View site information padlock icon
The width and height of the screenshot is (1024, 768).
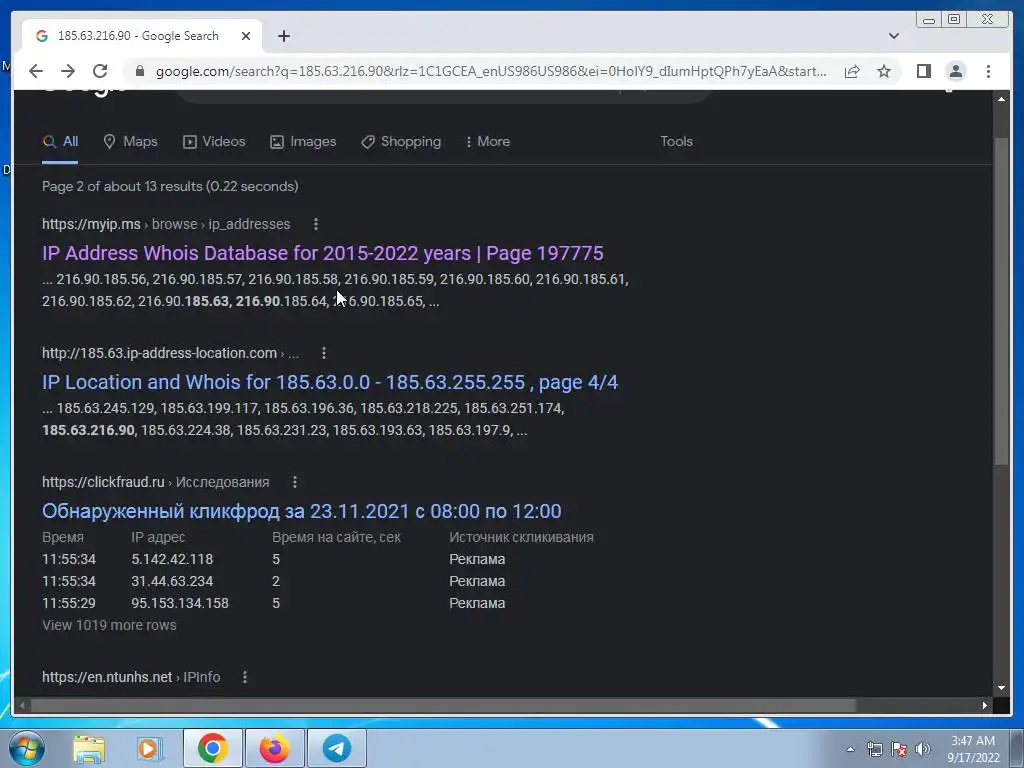(139, 71)
